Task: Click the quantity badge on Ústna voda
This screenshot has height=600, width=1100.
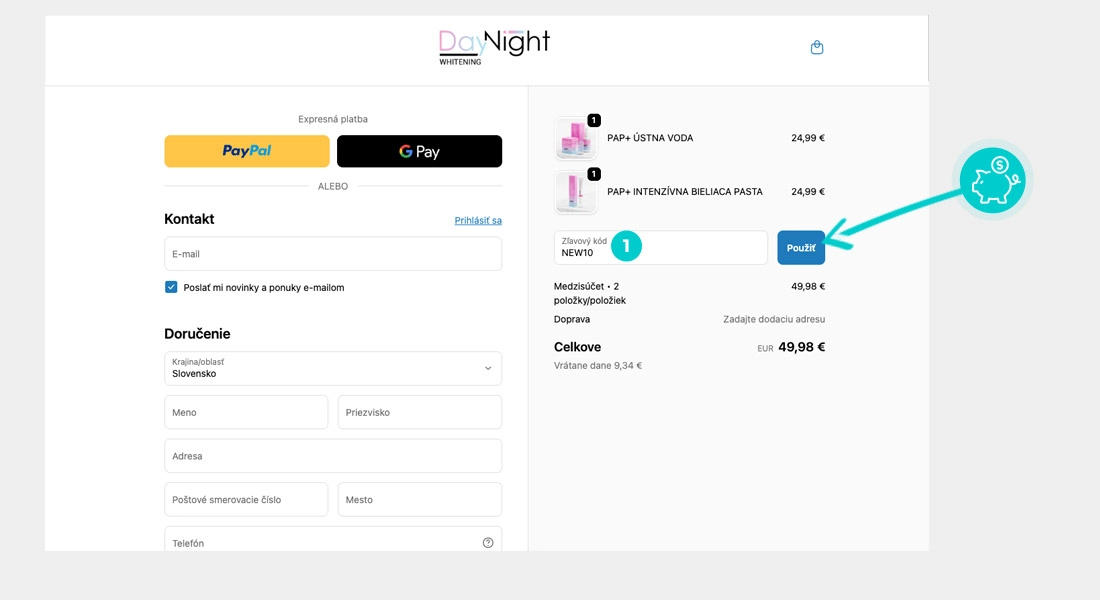Action: 592,119
